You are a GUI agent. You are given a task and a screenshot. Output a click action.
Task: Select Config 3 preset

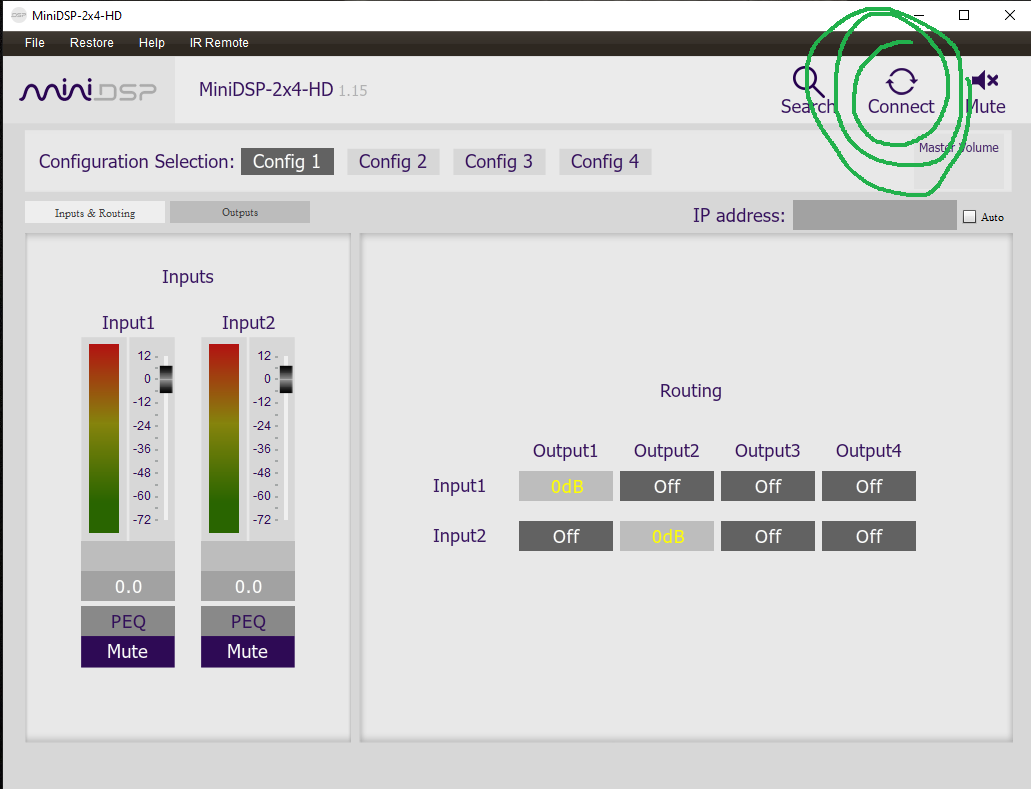(499, 162)
